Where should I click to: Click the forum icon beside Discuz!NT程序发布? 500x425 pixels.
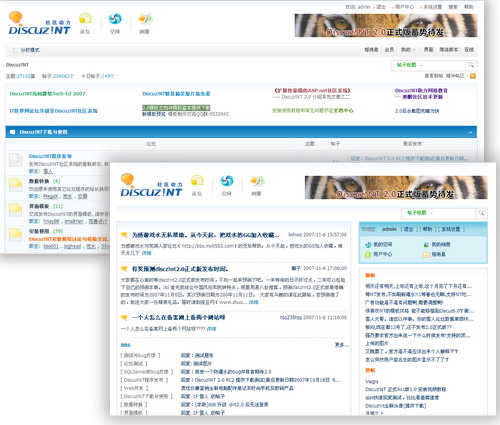tap(15, 160)
